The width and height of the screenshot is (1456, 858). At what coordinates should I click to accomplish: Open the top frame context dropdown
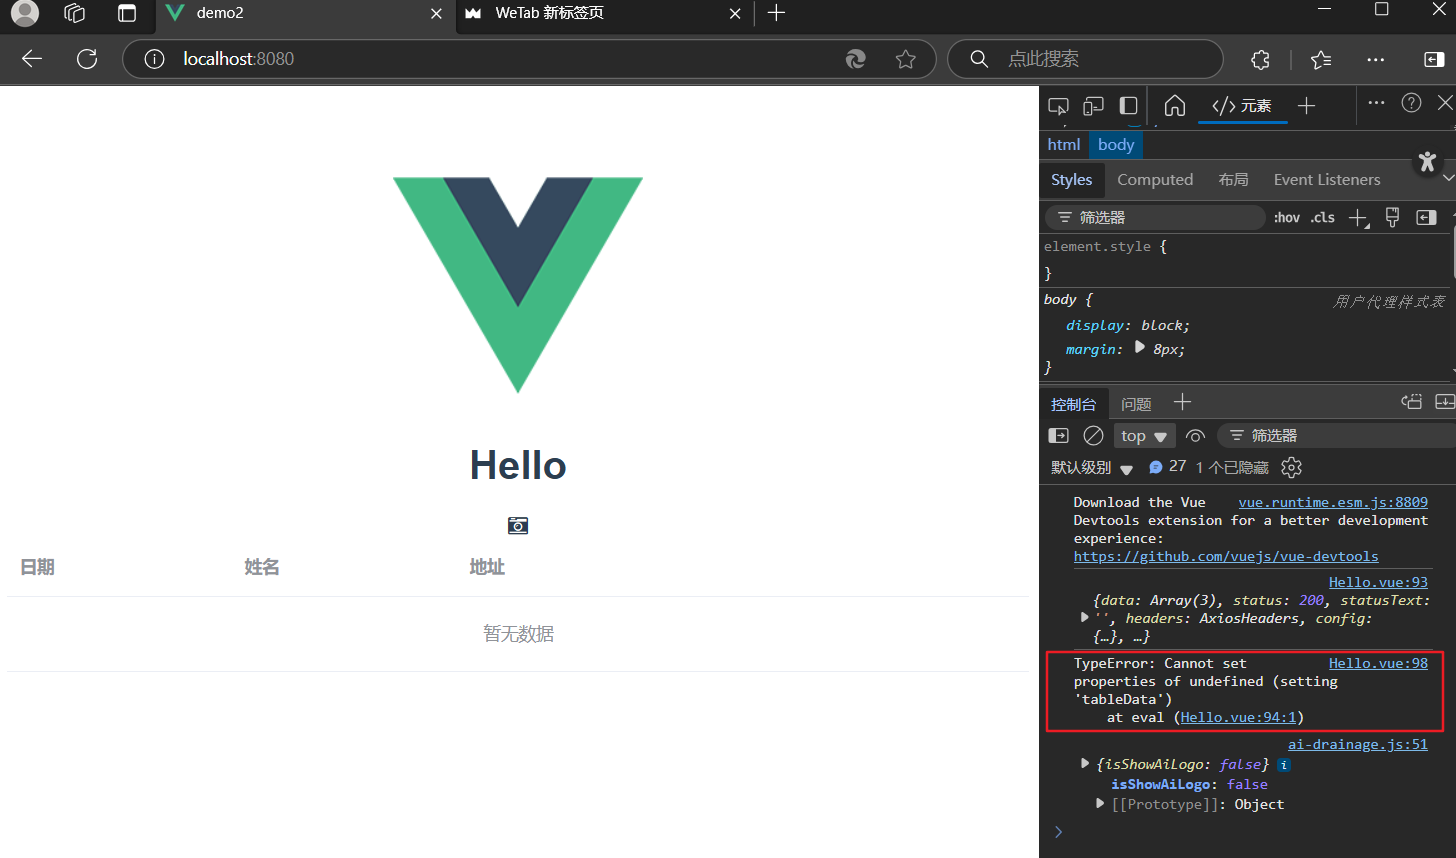(x=1143, y=435)
